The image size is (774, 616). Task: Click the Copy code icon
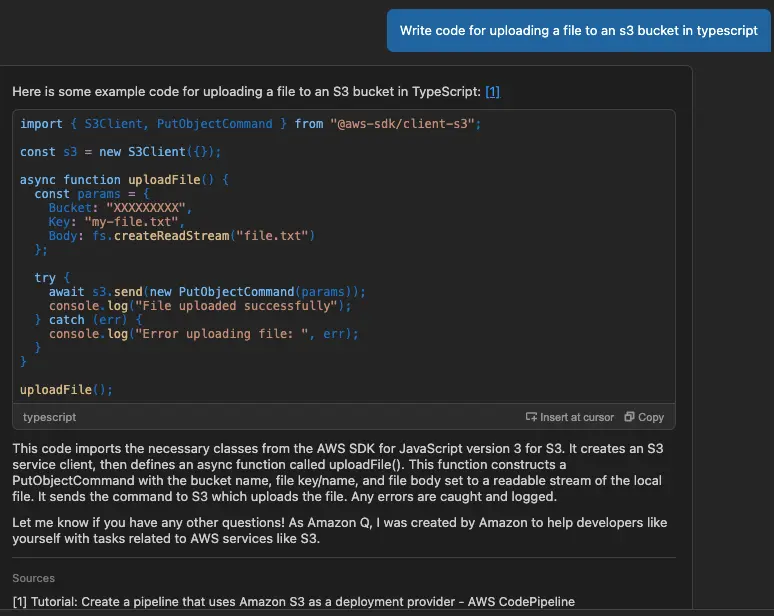tap(630, 417)
